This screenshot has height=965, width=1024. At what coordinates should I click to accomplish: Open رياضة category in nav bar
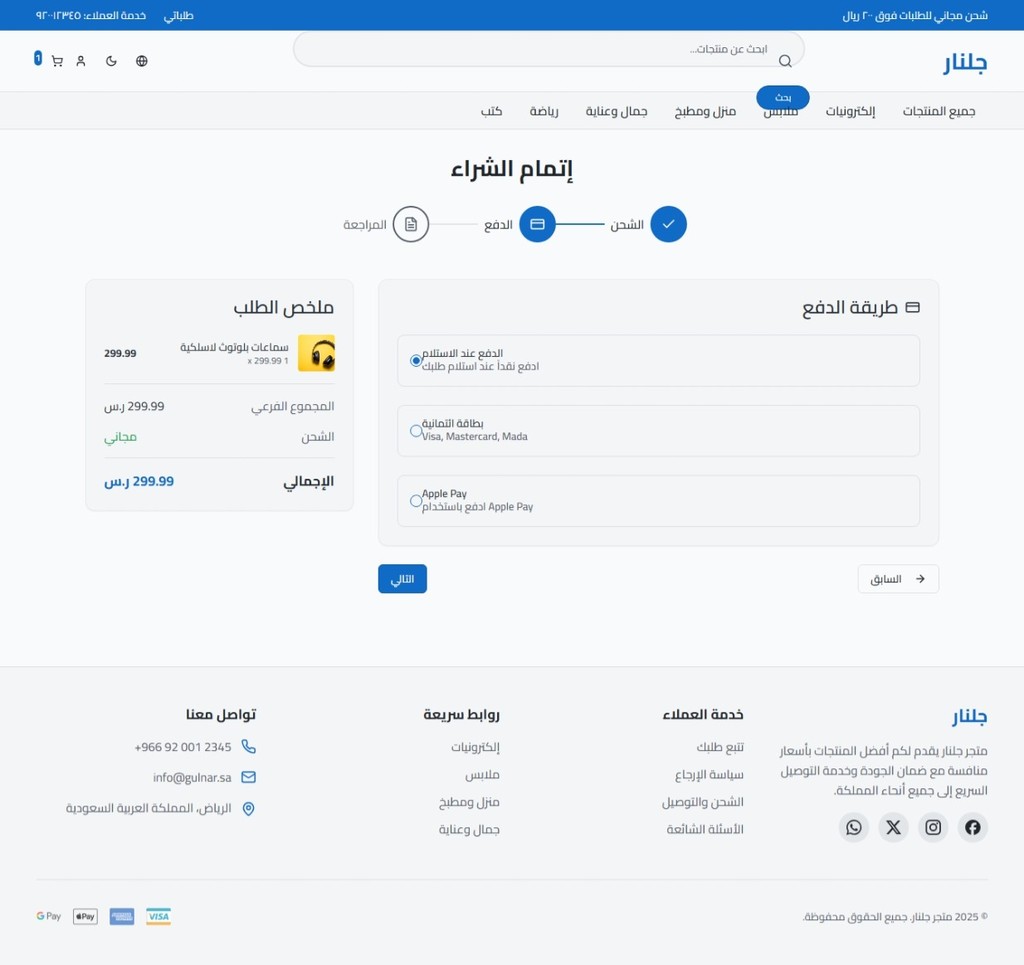click(x=544, y=111)
